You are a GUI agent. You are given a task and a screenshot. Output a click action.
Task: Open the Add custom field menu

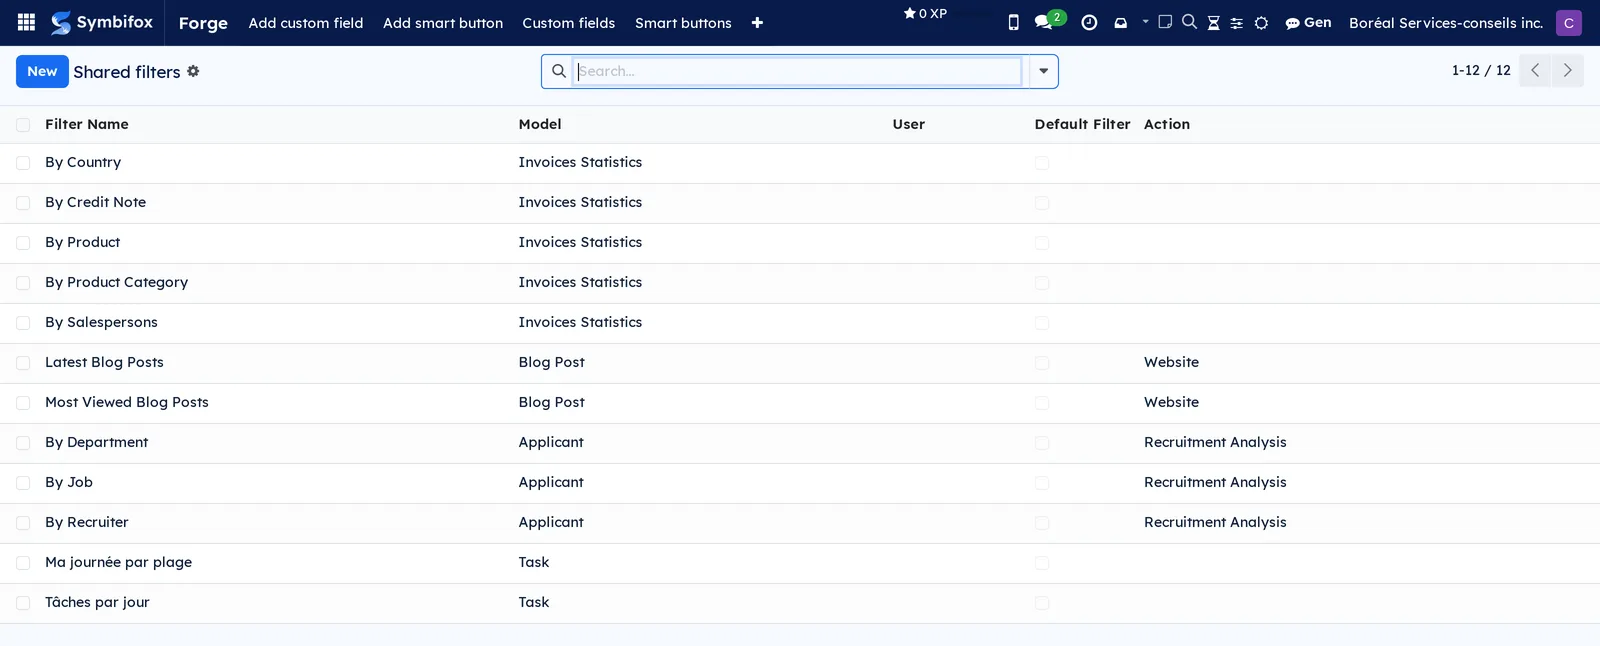[306, 22]
